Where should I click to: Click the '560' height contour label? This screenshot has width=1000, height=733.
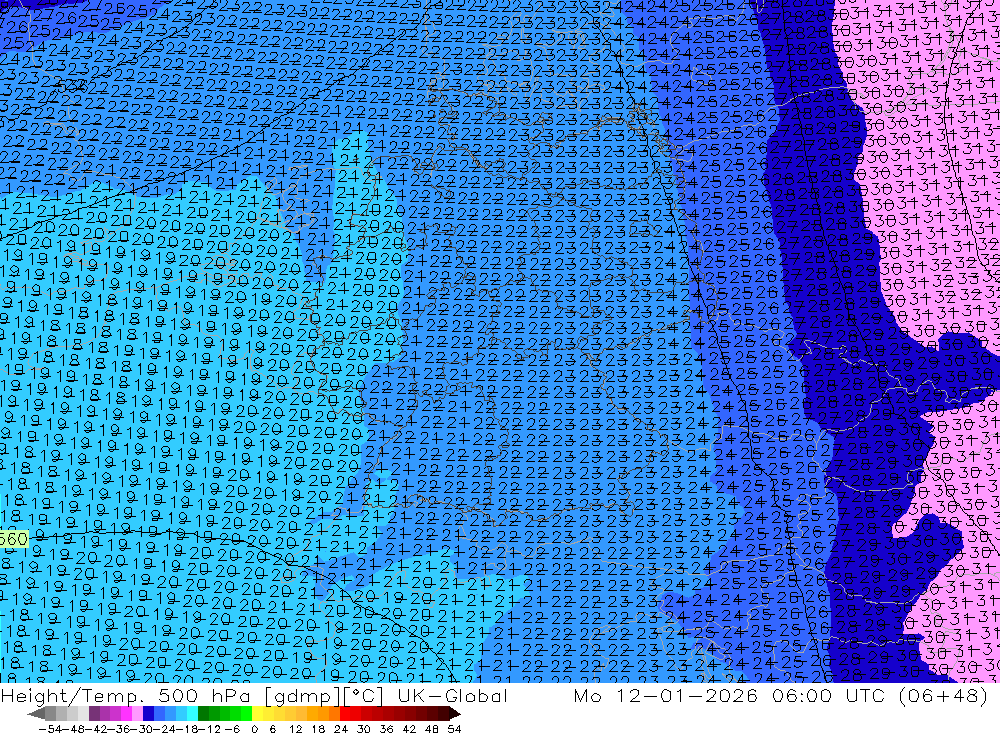coord(14,539)
